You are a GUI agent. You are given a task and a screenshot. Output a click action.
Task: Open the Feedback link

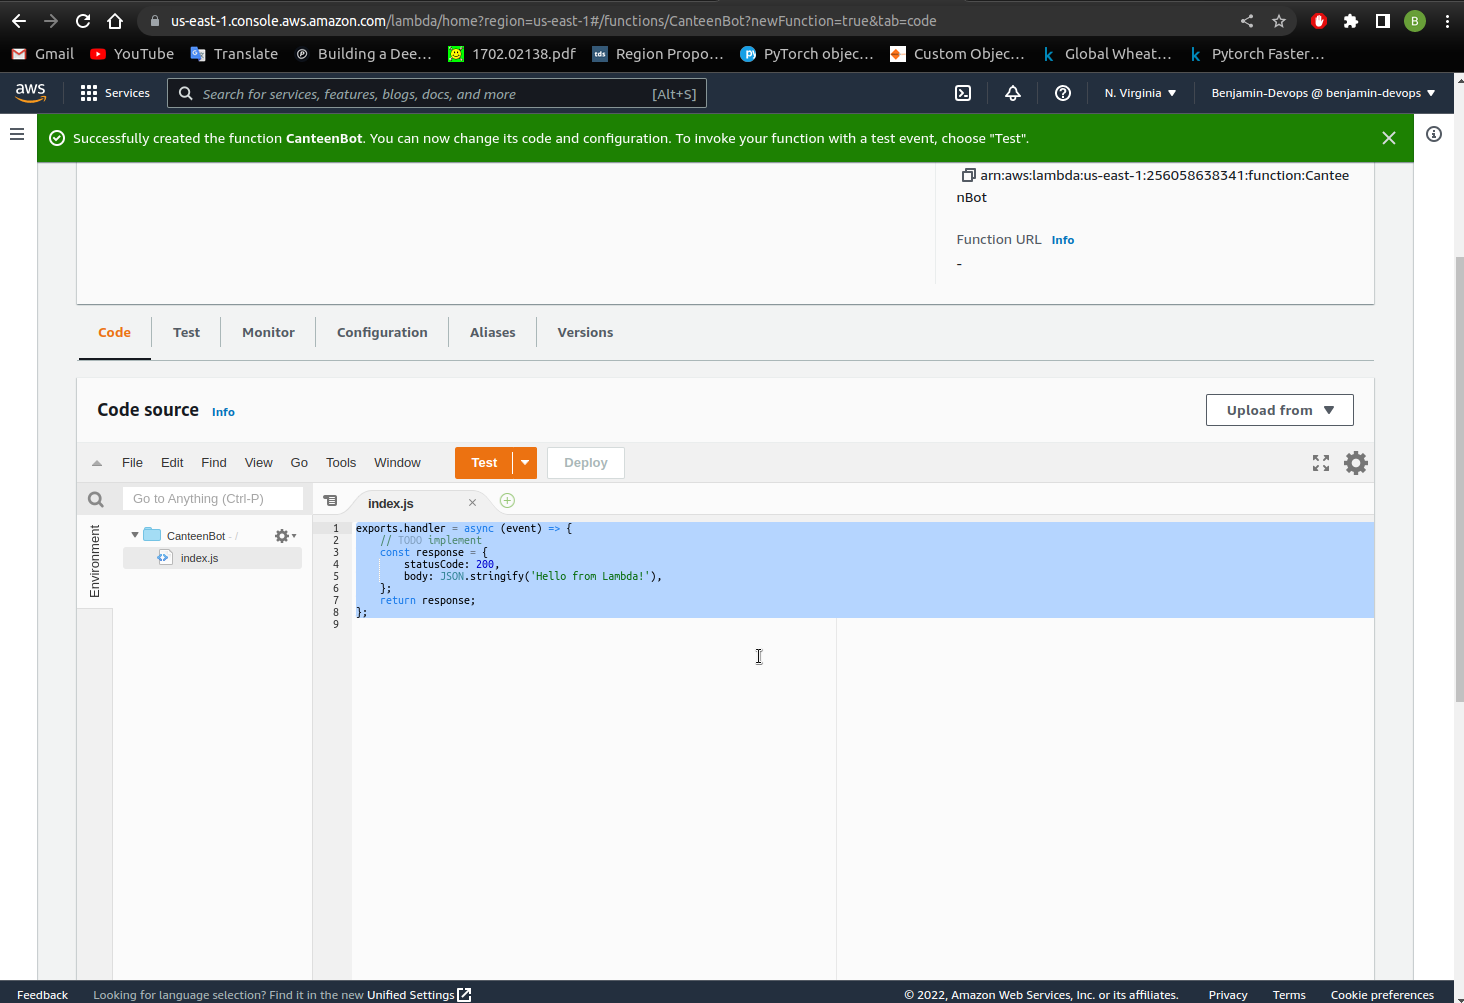43,995
